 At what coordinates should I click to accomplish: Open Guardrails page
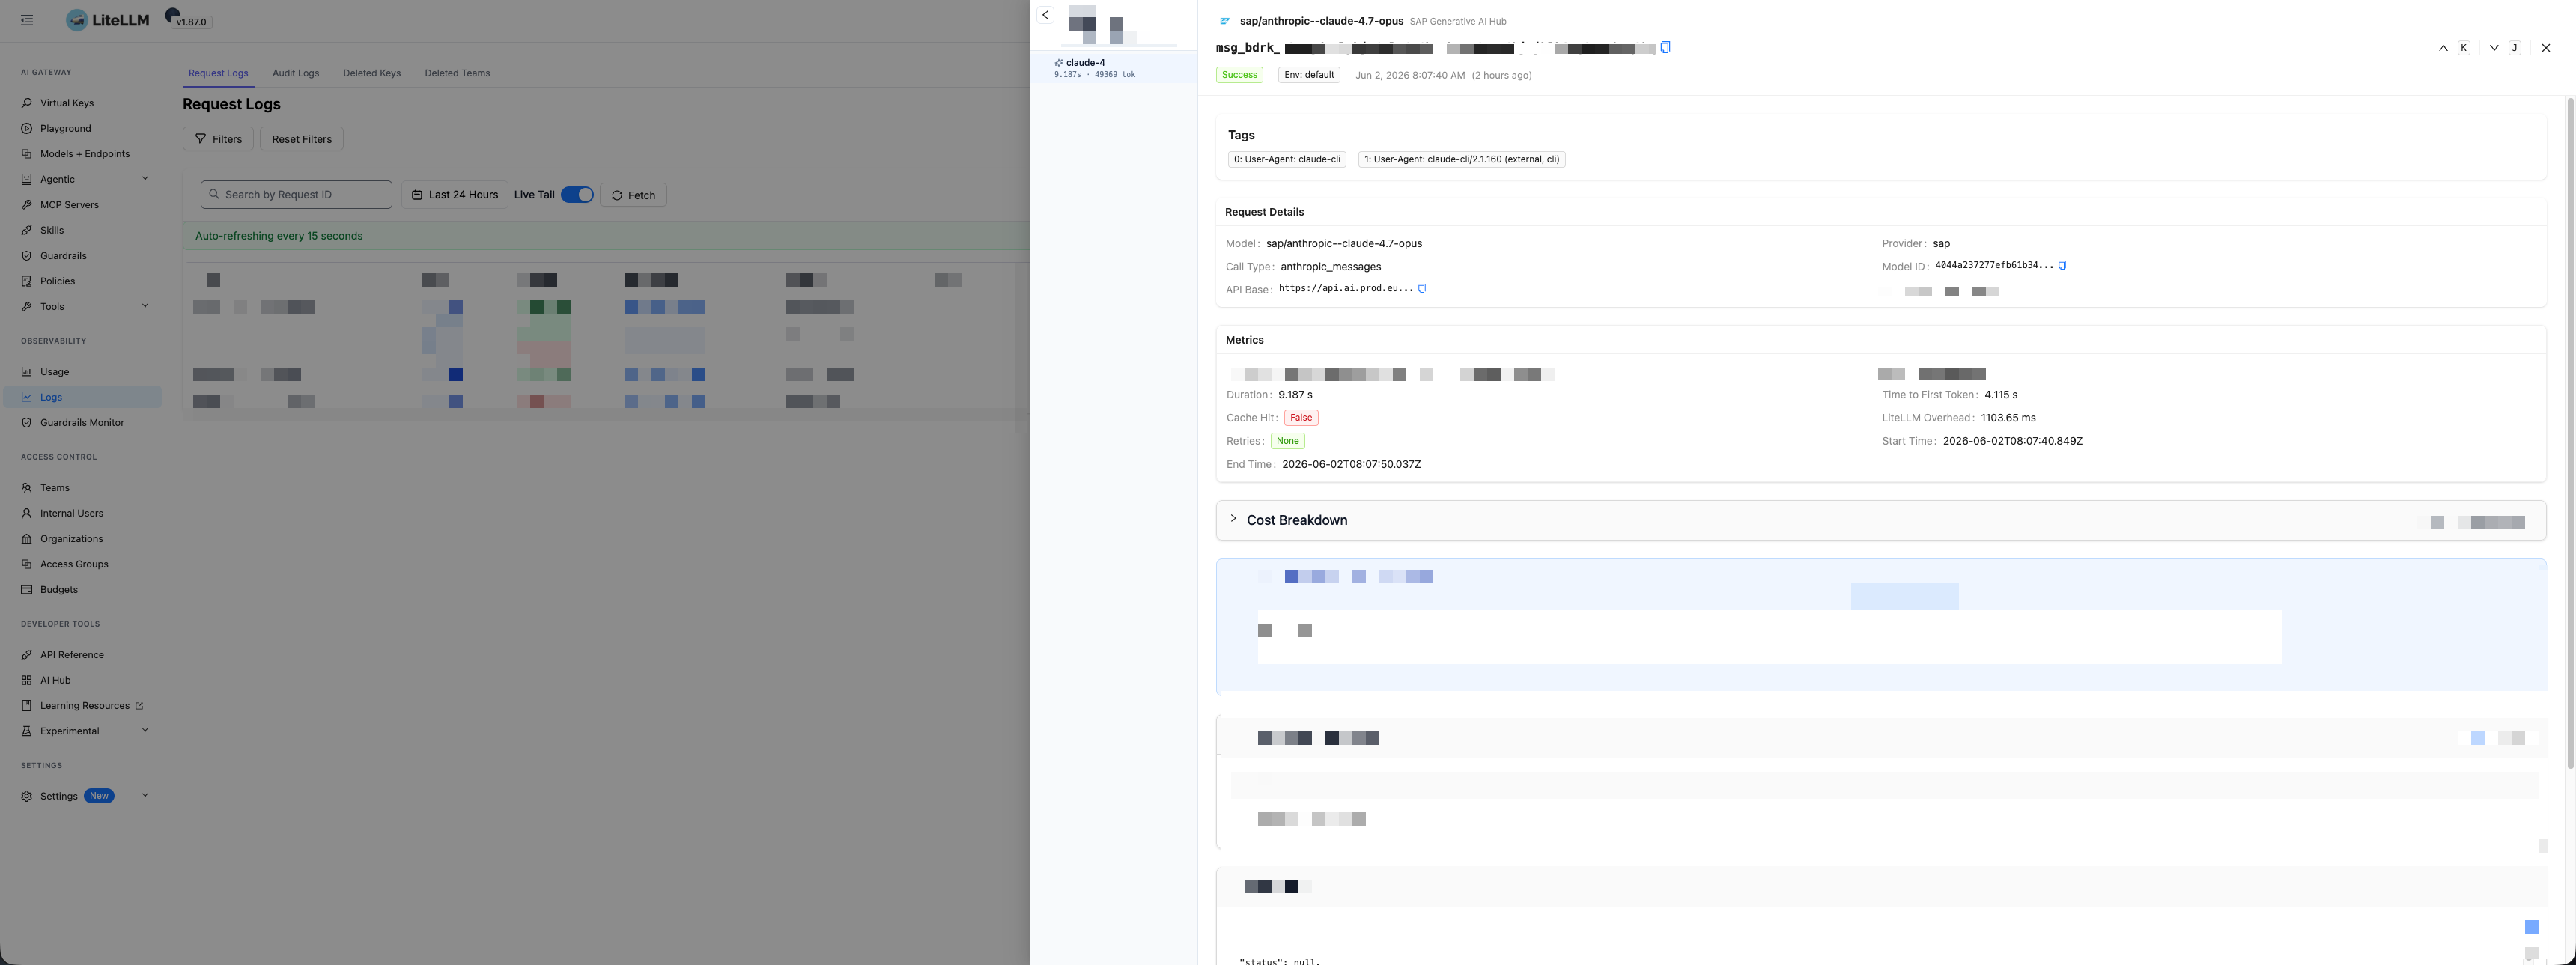63,256
